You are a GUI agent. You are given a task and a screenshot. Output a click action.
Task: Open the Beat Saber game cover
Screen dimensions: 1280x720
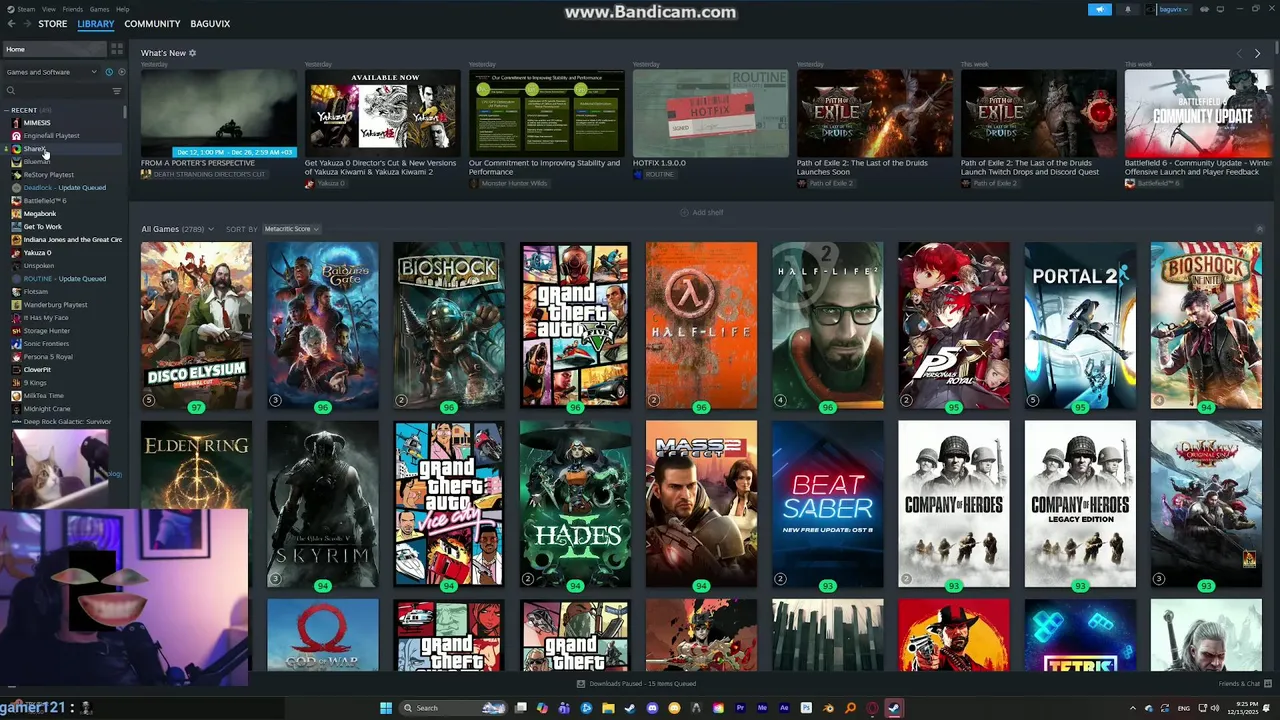828,504
